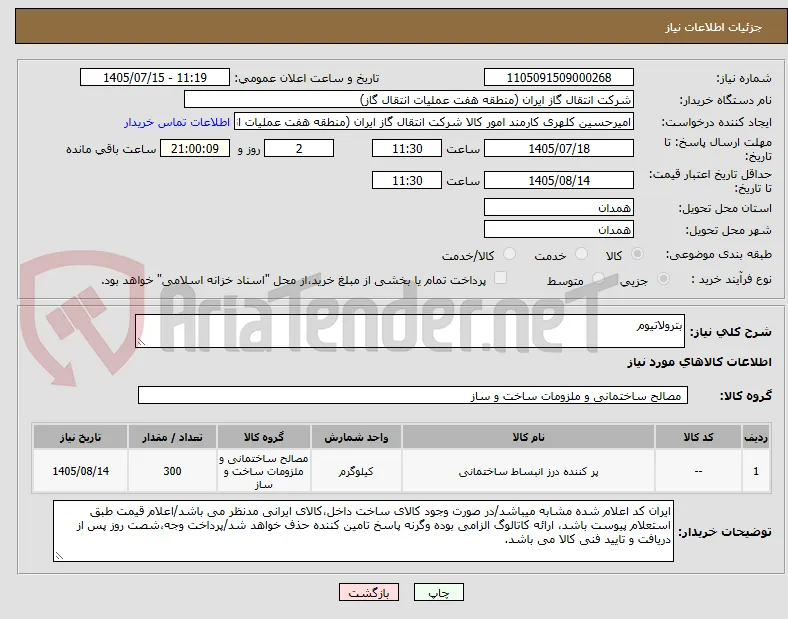Click the response deadline time 11:30 field
The height and width of the screenshot is (619, 788).
[407, 148]
